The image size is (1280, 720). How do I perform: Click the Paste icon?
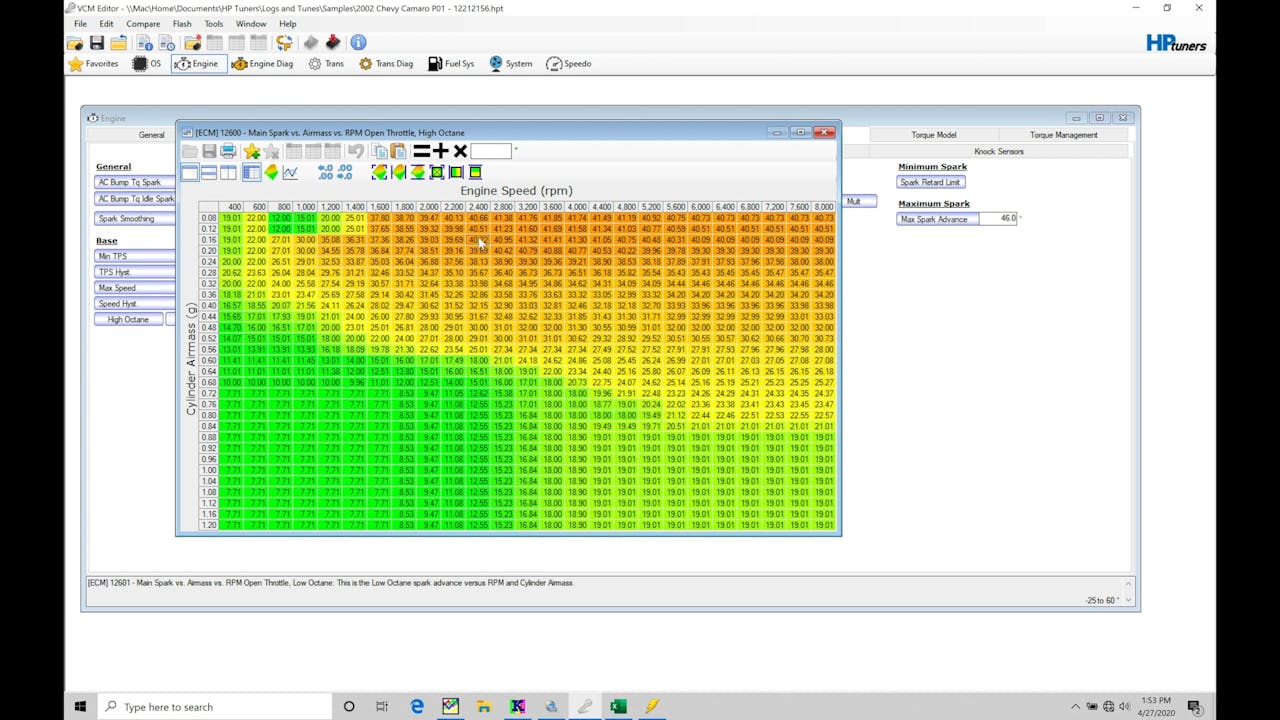[x=398, y=150]
